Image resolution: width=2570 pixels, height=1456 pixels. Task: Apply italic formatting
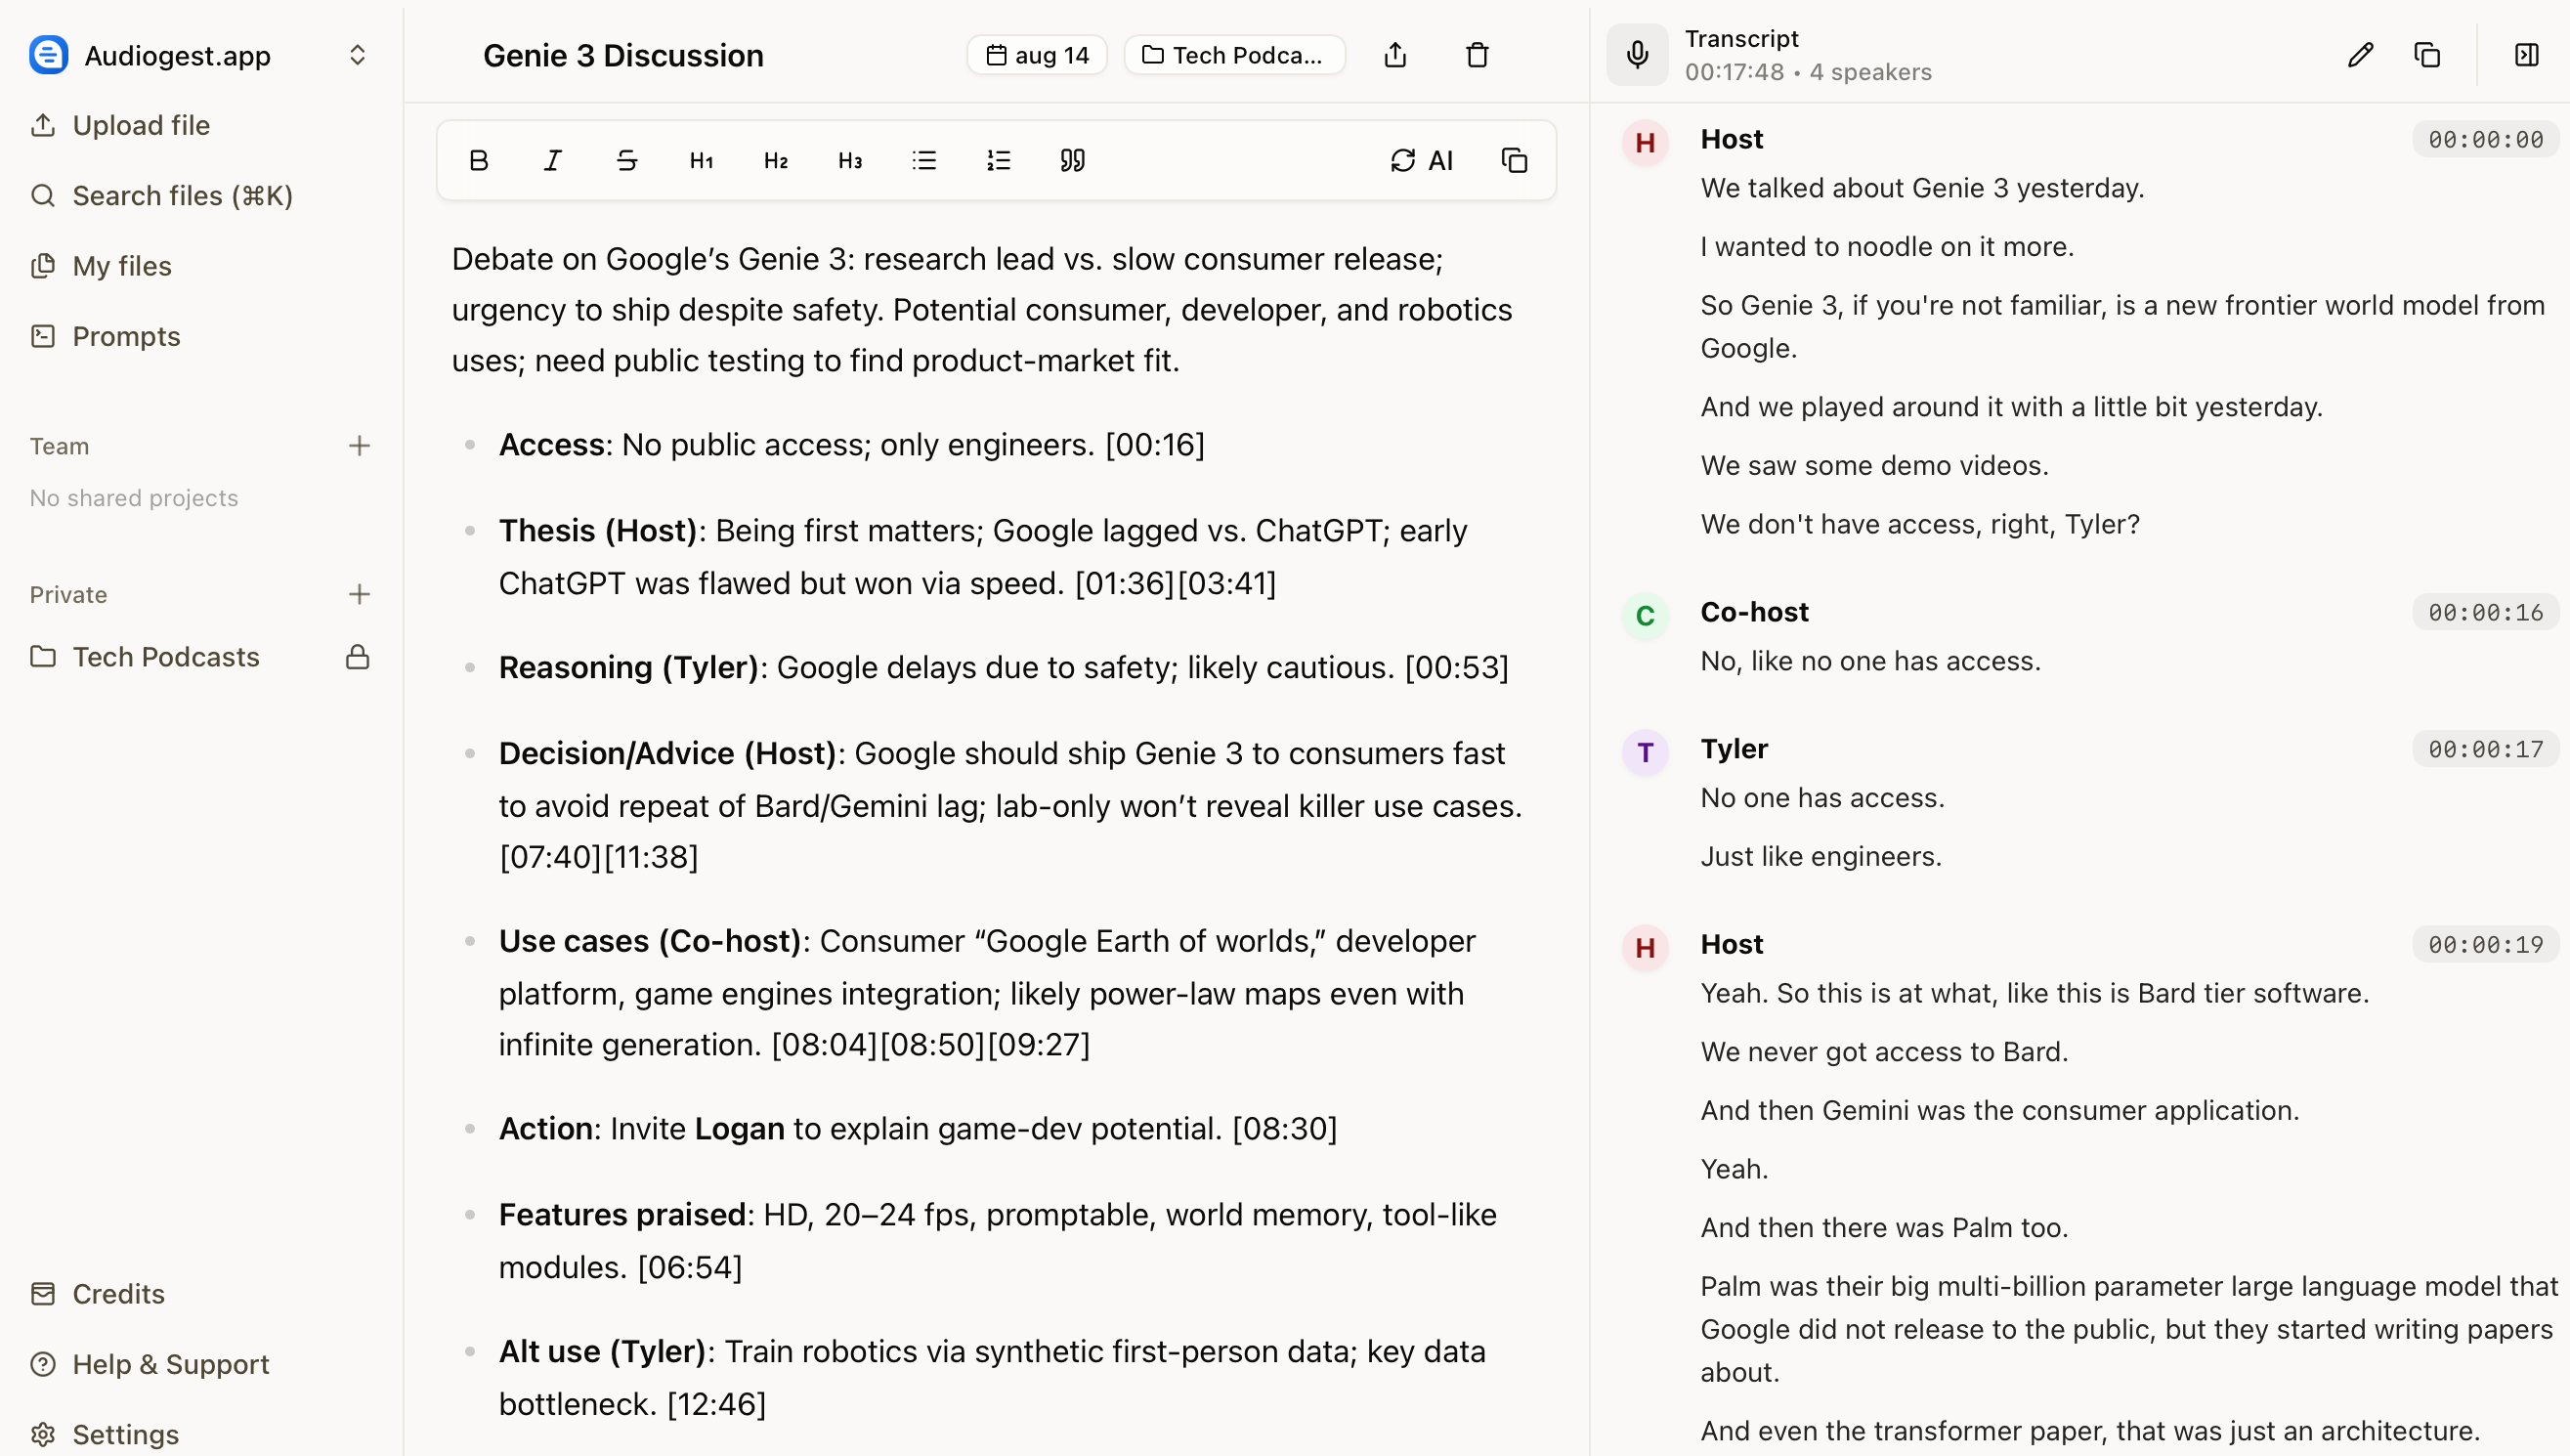pyautogui.click(x=553, y=160)
